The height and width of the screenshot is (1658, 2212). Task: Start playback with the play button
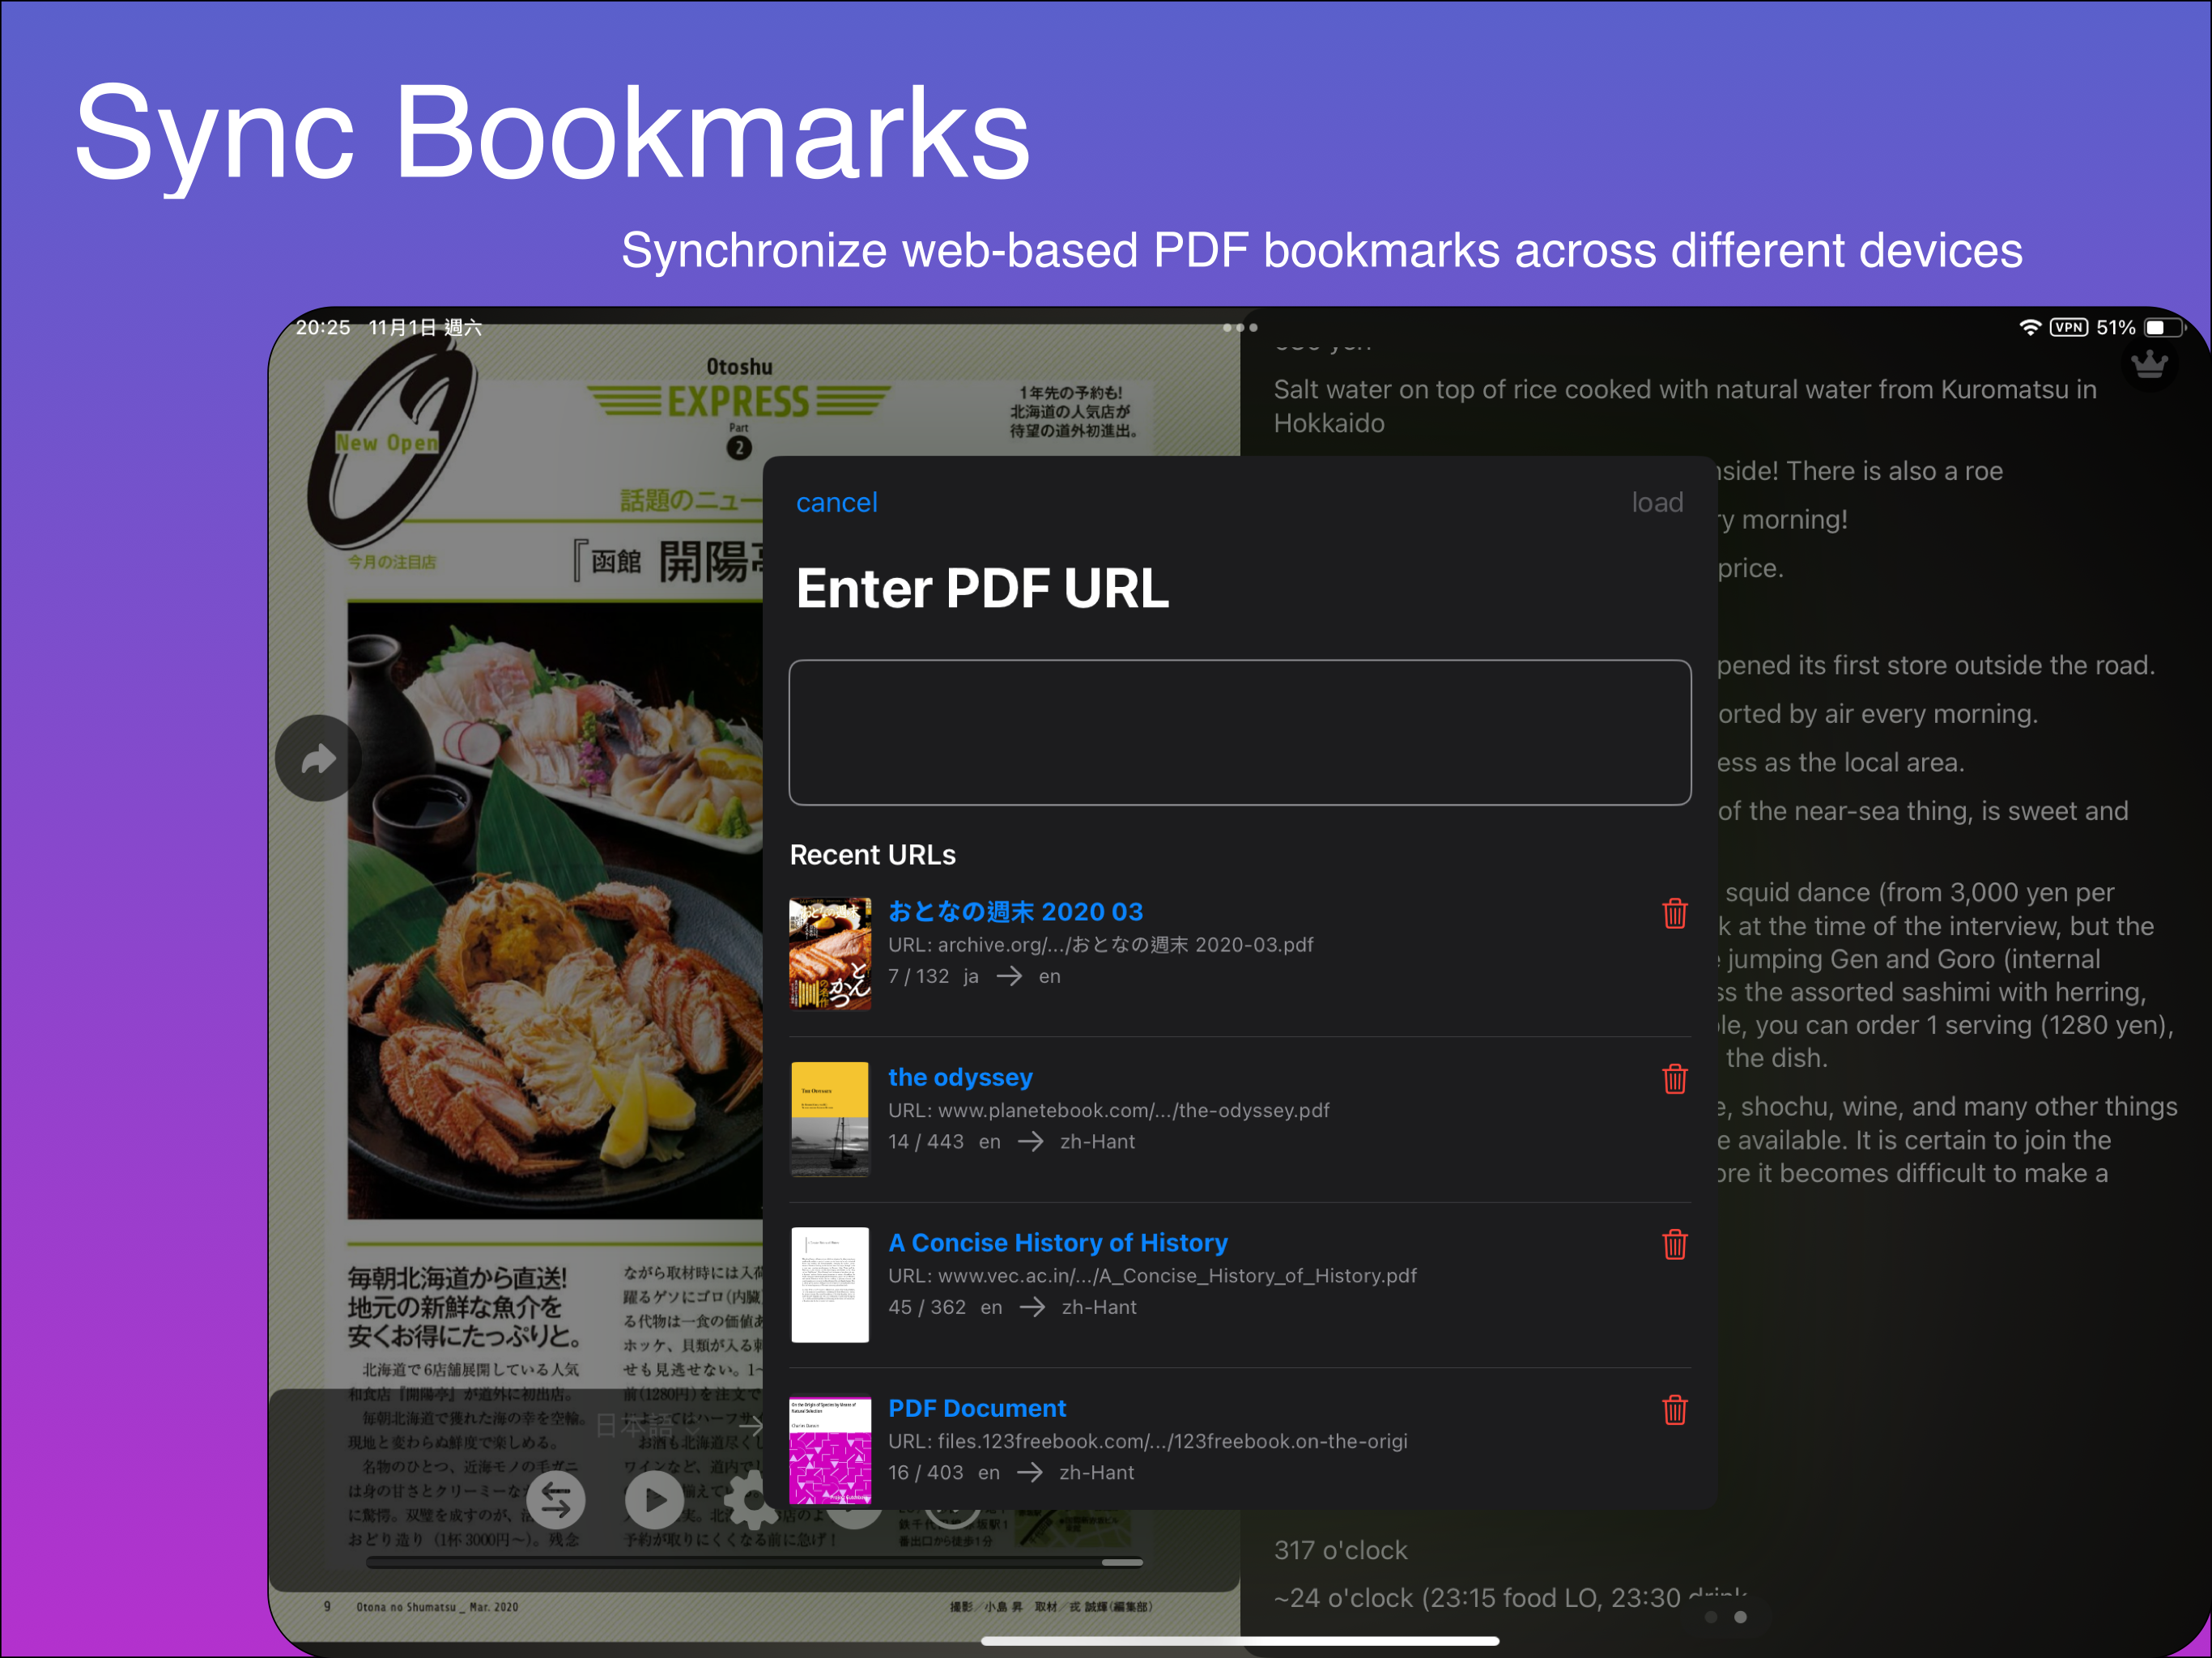[654, 1499]
